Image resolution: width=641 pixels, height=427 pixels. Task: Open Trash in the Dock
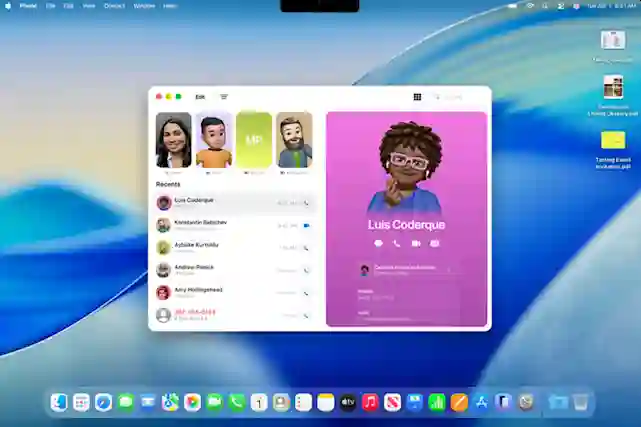pyautogui.click(x=580, y=402)
